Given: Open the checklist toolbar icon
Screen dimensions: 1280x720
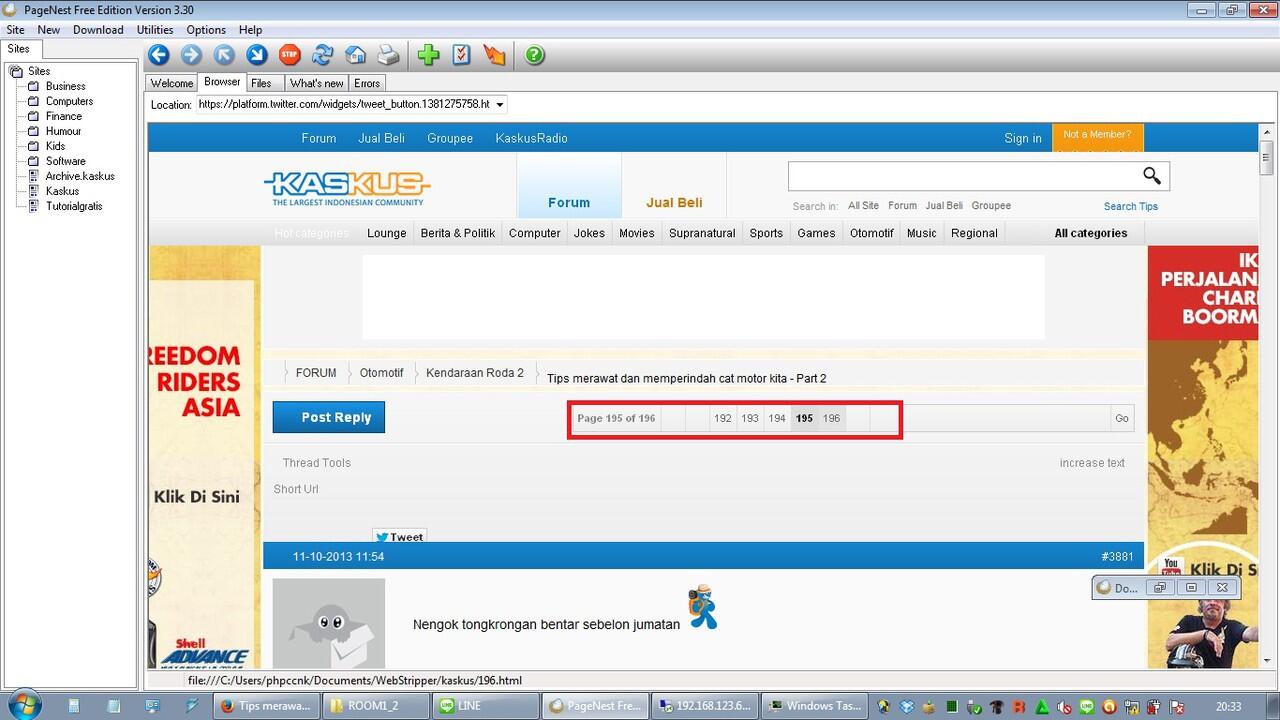Looking at the screenshot, I should coord(461,55).
